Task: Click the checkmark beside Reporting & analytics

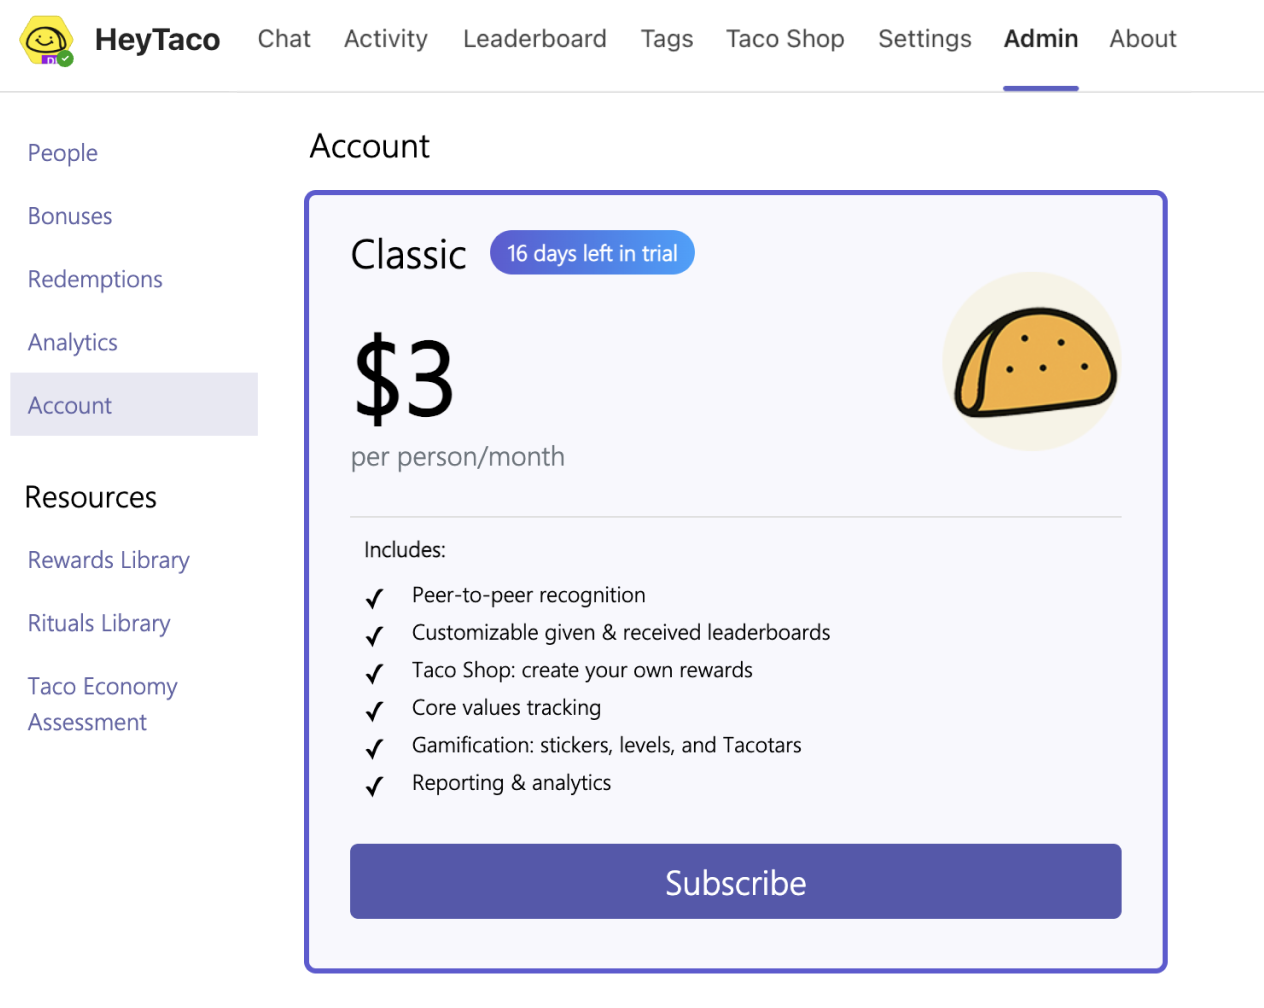Action: click(x=375, y=786)
